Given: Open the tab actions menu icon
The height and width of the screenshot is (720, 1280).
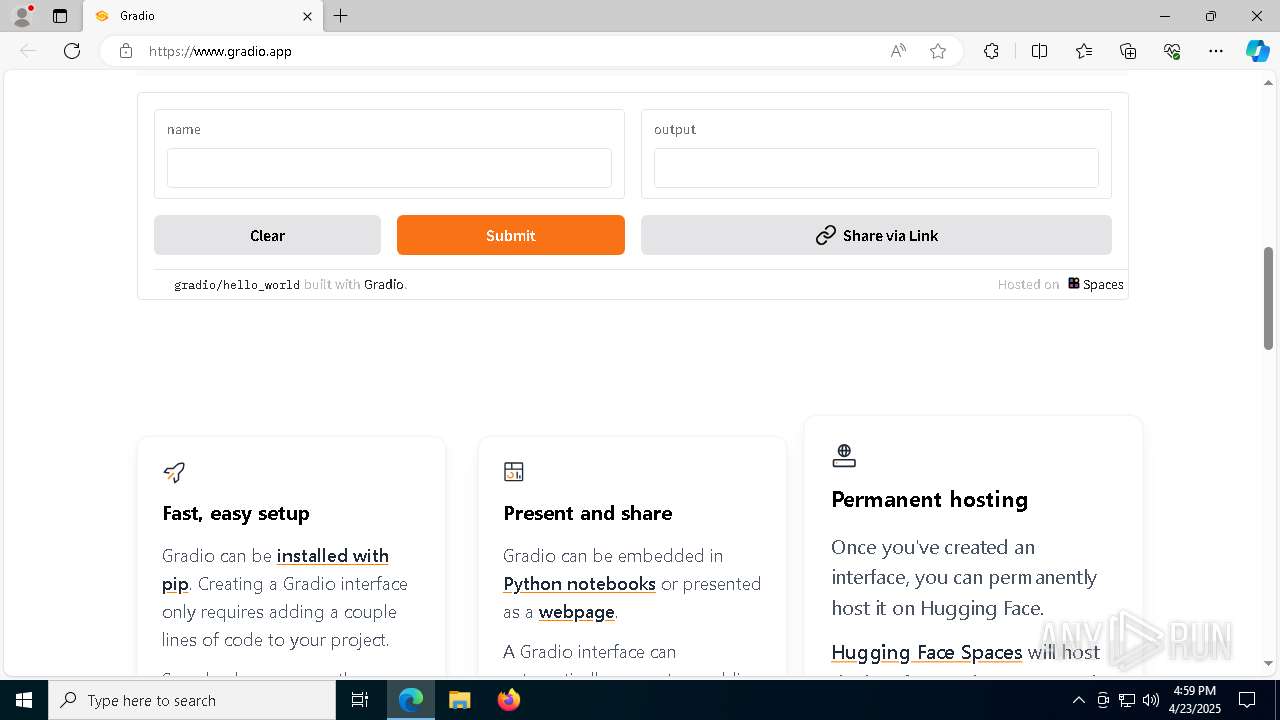Looking at the screenshot, I should coord(60,16).
